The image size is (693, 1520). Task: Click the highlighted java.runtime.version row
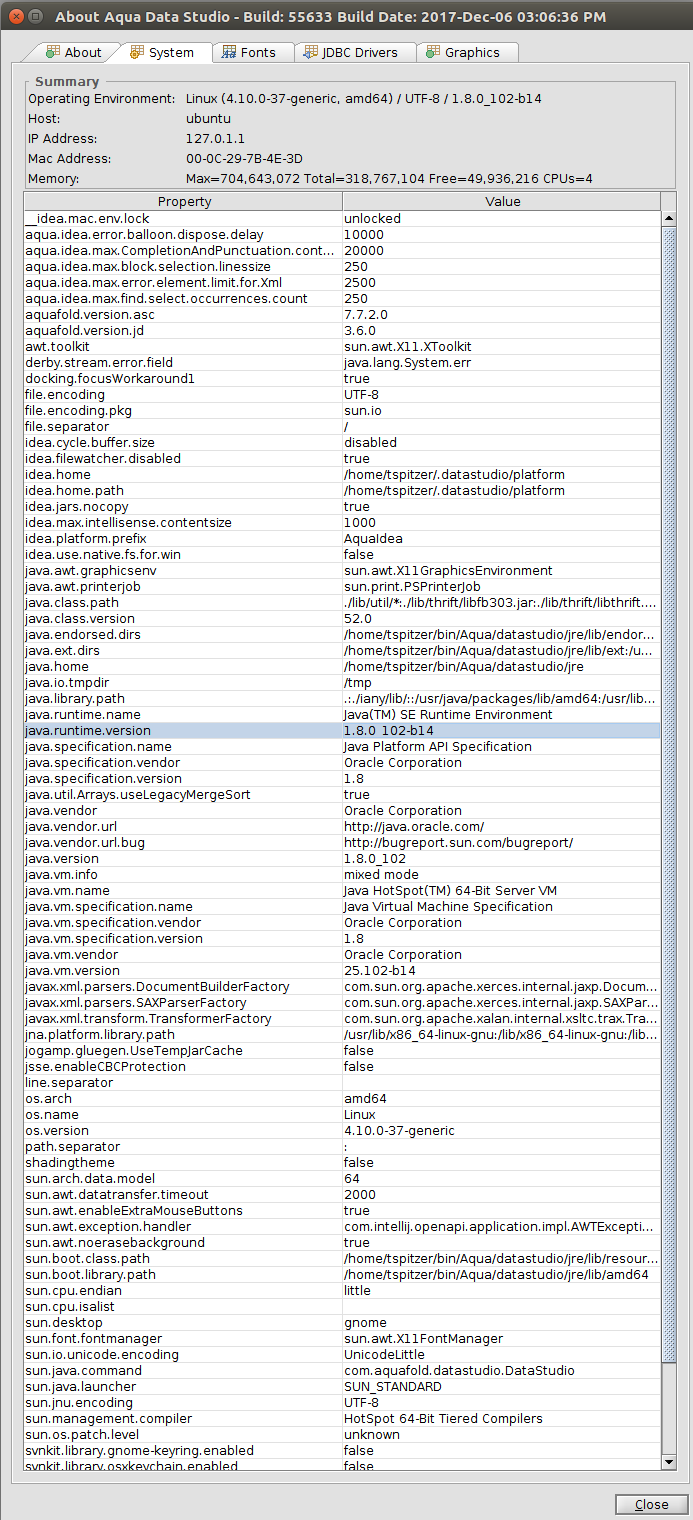[x=342, y=730]
